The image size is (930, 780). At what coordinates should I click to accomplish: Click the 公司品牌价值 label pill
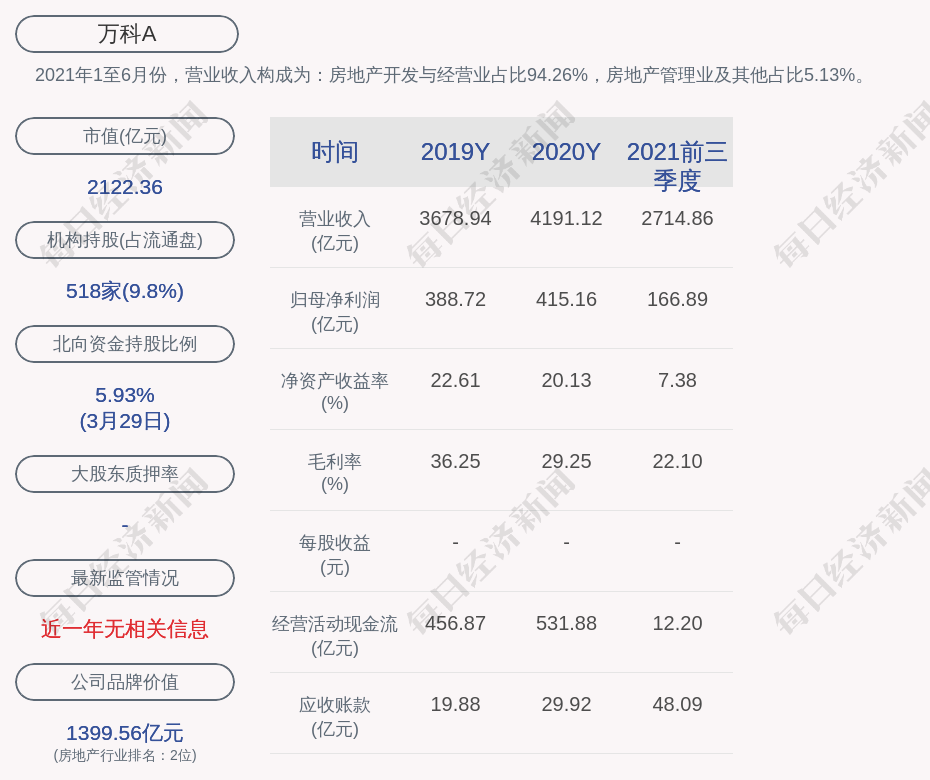125,682
